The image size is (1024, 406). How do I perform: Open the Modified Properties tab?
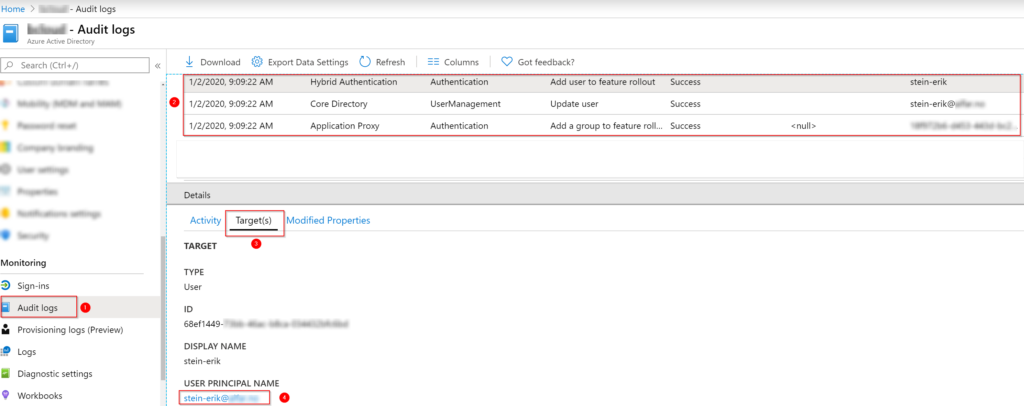coord(328,220)
